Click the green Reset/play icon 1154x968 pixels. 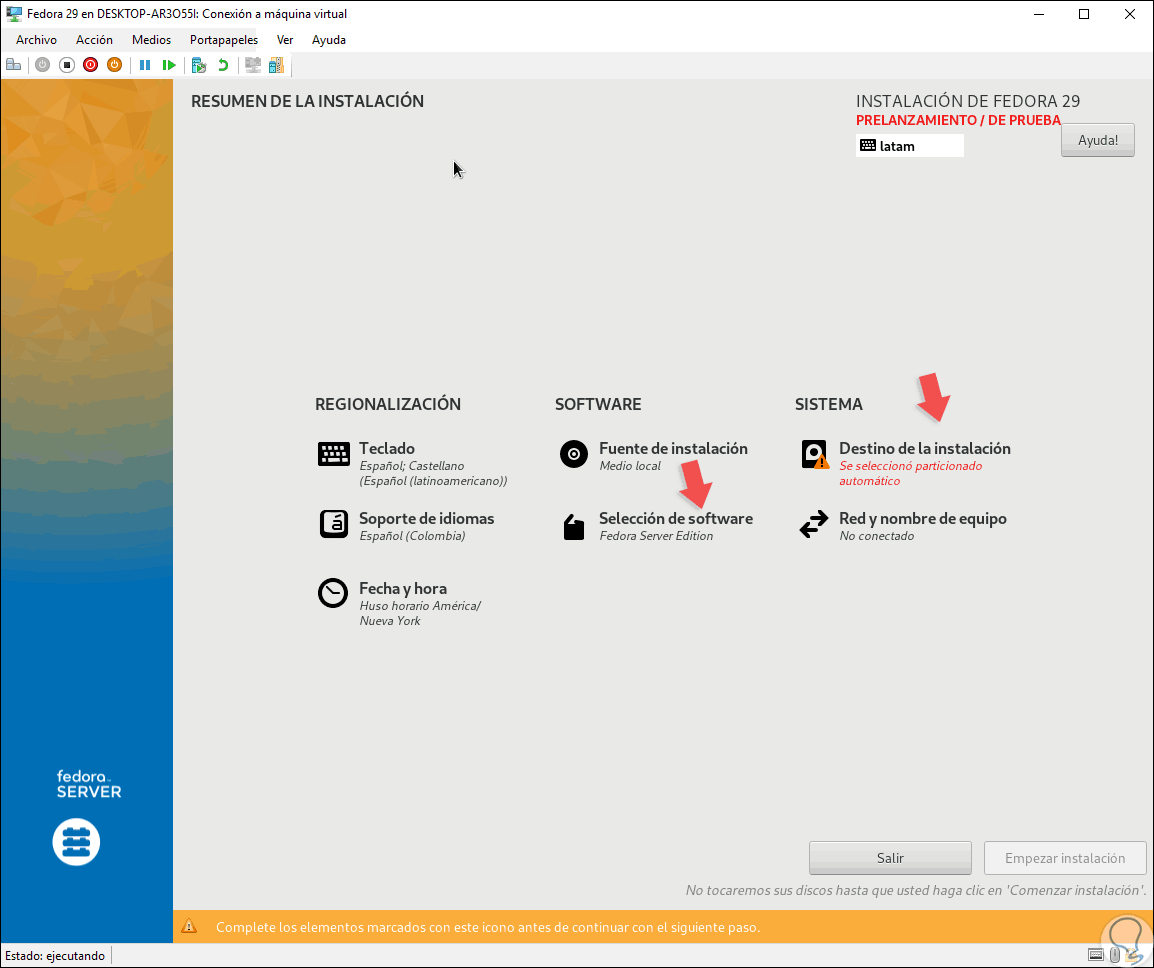pos(169,65)
